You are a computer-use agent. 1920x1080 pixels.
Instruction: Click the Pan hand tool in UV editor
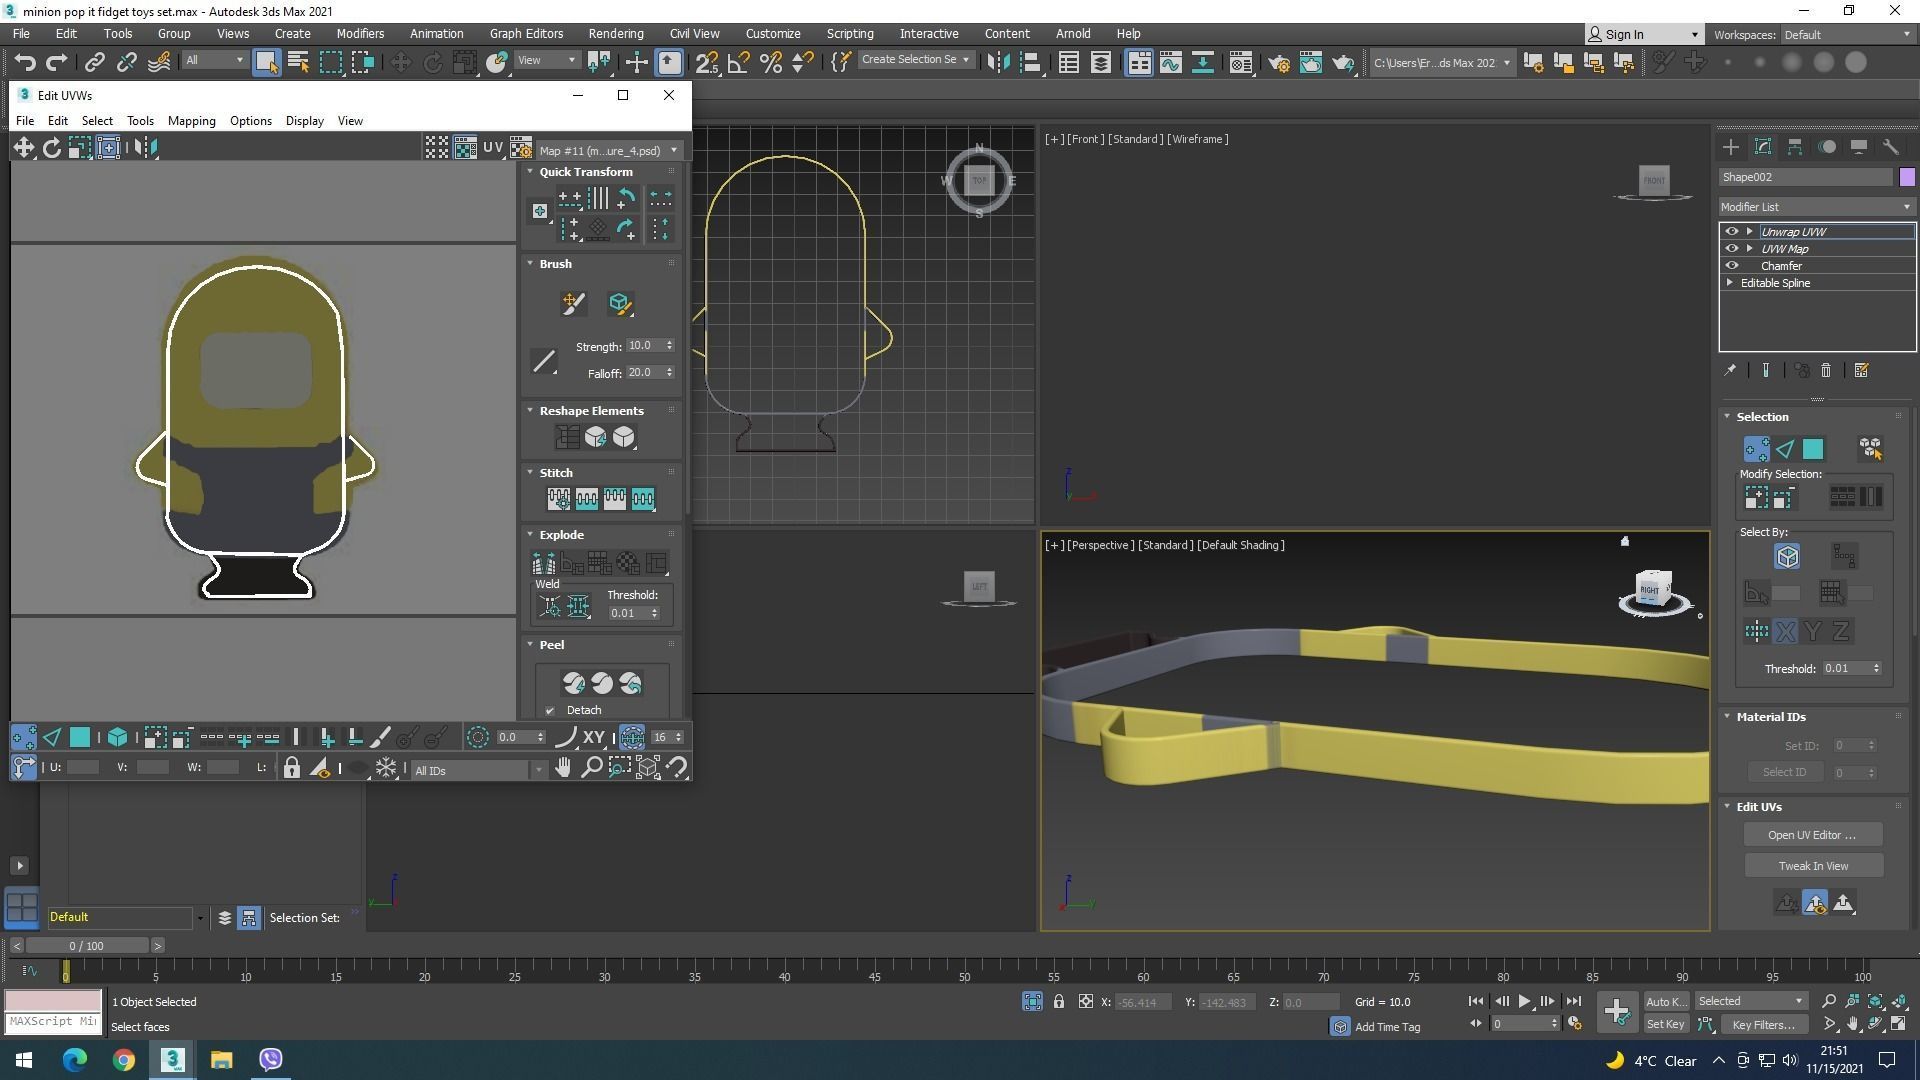[x=563, y=768]
